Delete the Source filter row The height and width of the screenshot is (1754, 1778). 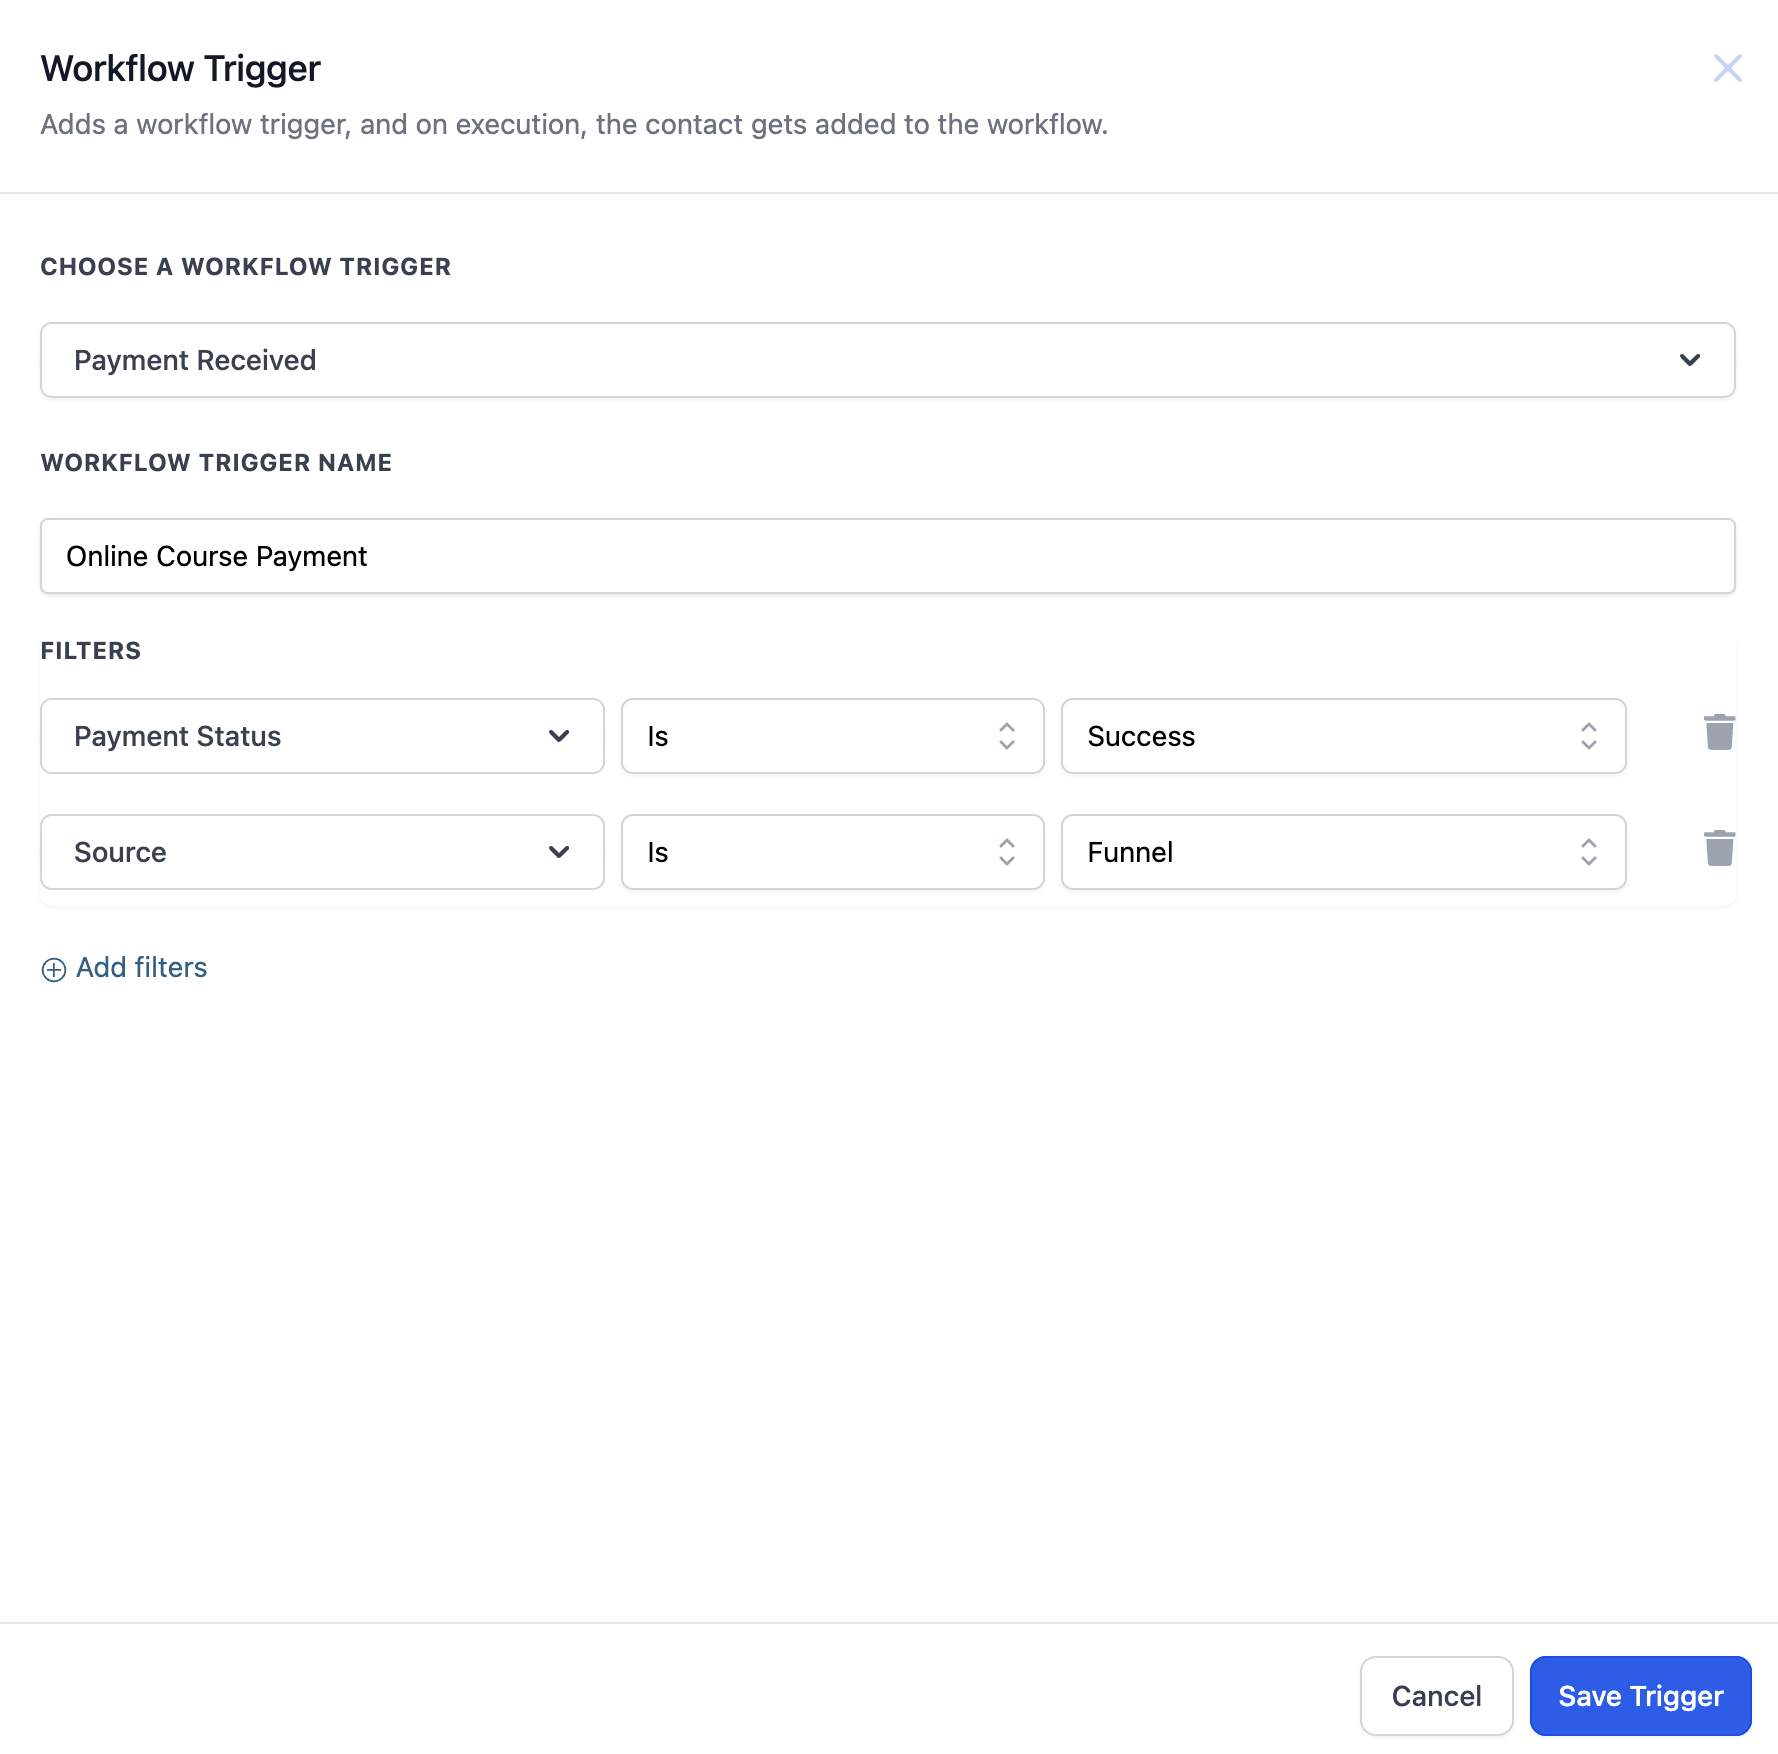pos(1719,849)
